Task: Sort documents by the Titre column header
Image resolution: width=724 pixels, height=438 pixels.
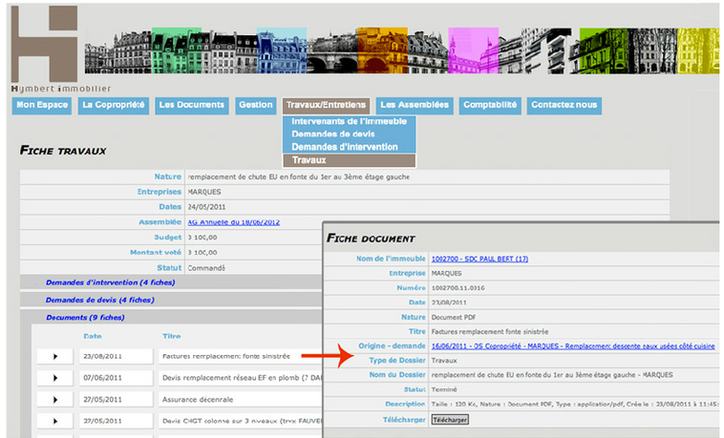Action: [171, 336]
